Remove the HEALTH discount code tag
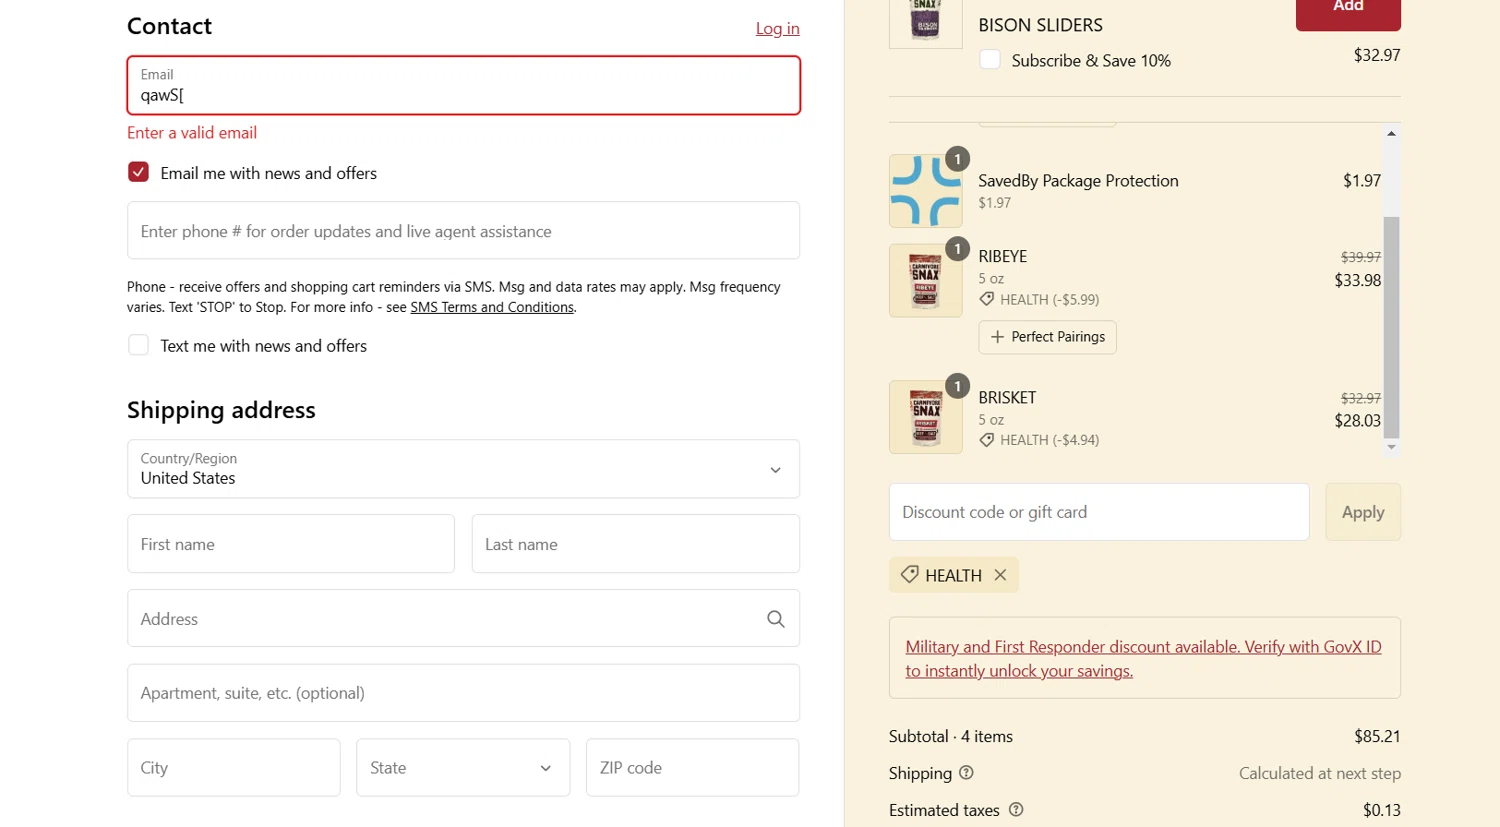Image resolution: width=1500 pixels, height=827 pixels. [1000, 575]
